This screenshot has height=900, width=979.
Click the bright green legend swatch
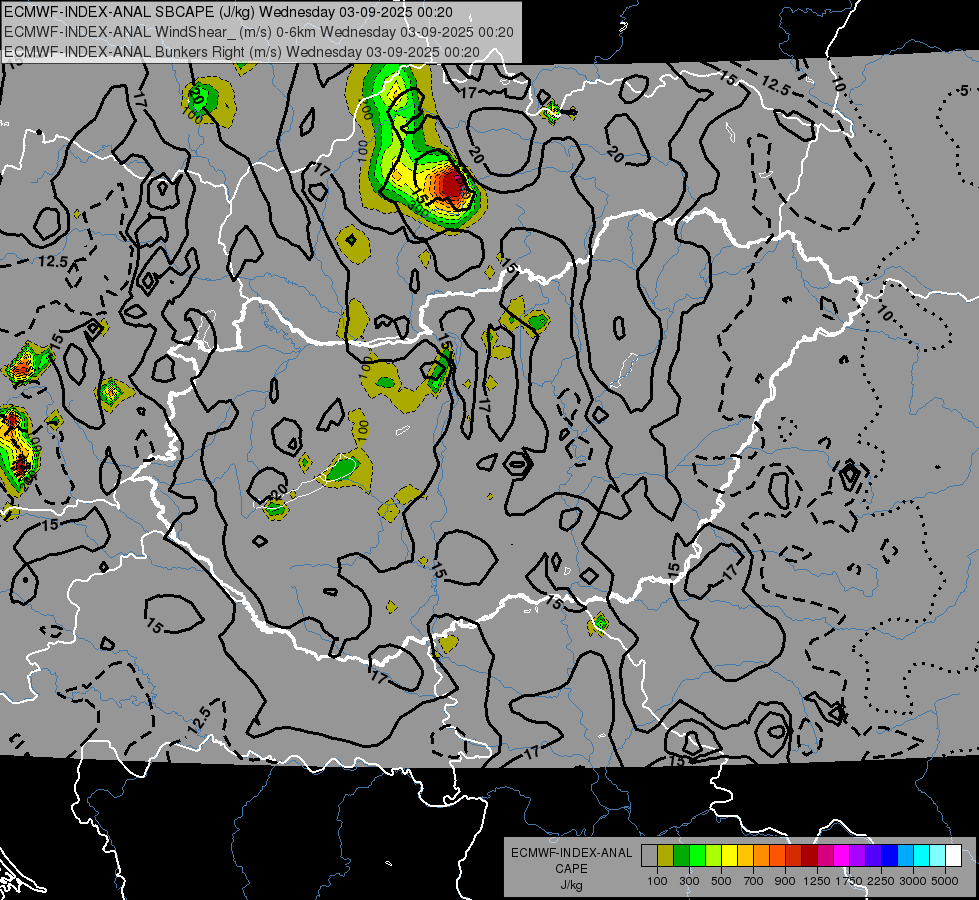click(697, 856)
